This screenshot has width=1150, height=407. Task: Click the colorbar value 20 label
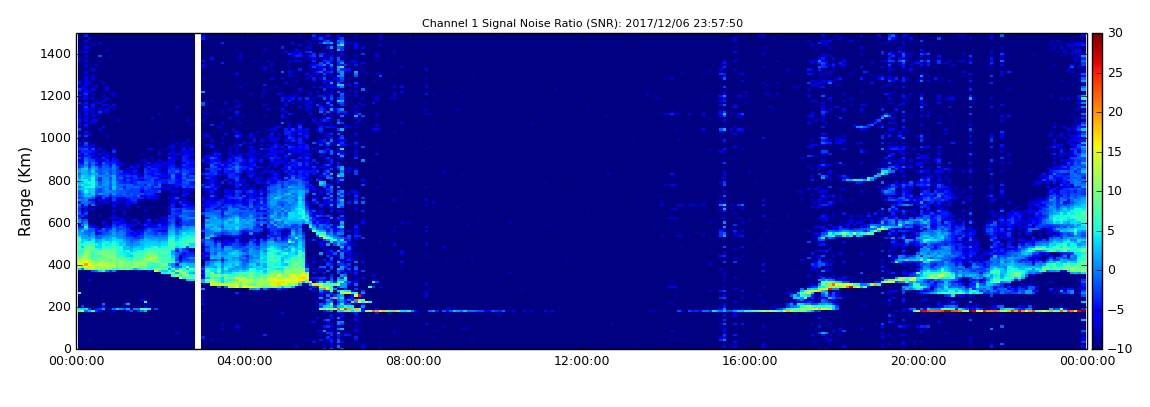1116,112
